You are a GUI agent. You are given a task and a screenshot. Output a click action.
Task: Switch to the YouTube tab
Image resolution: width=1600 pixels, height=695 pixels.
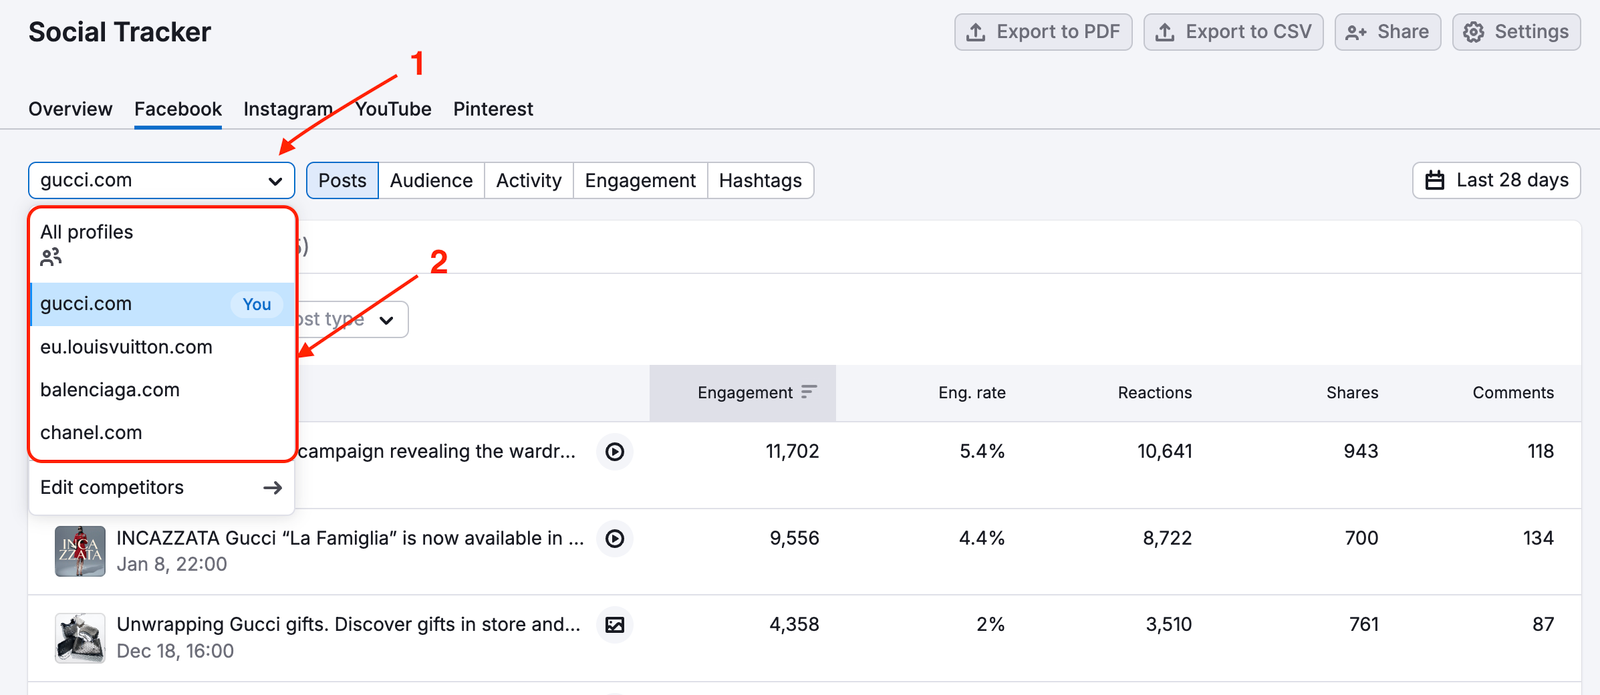pos(394,109)
